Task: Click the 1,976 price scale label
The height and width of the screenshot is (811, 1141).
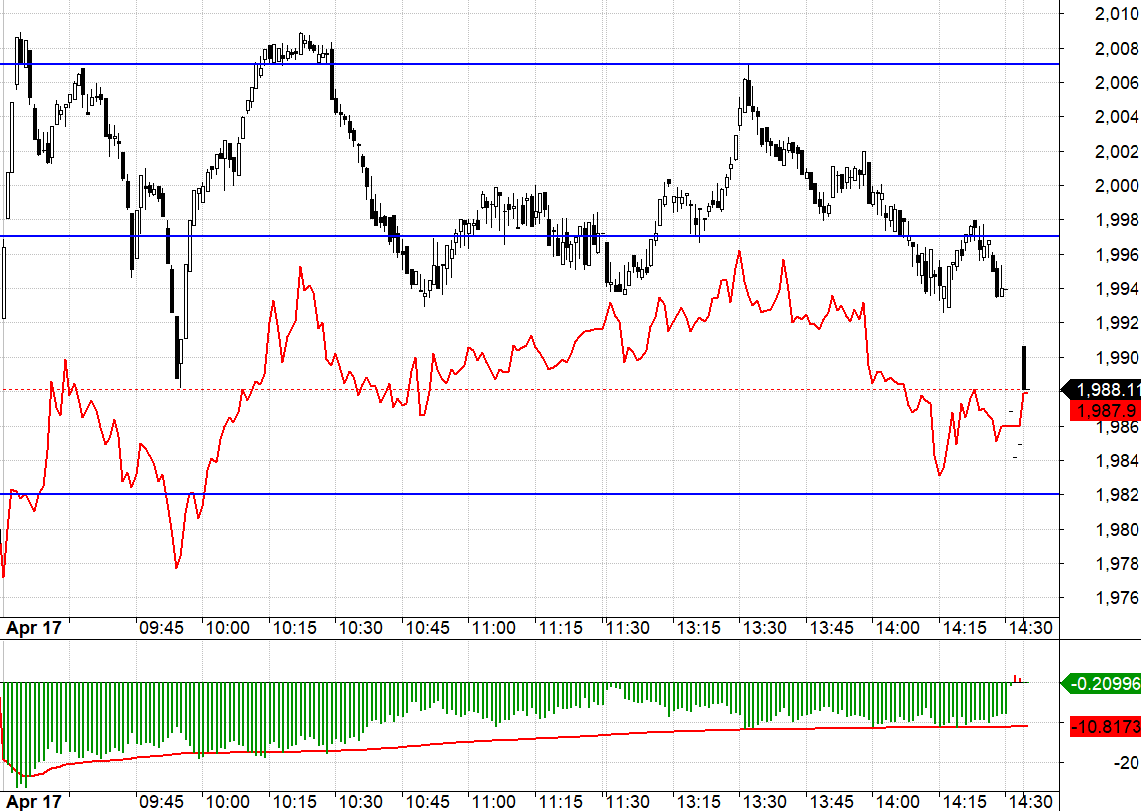Action: pyautogui.click(x=1118, y=598)
